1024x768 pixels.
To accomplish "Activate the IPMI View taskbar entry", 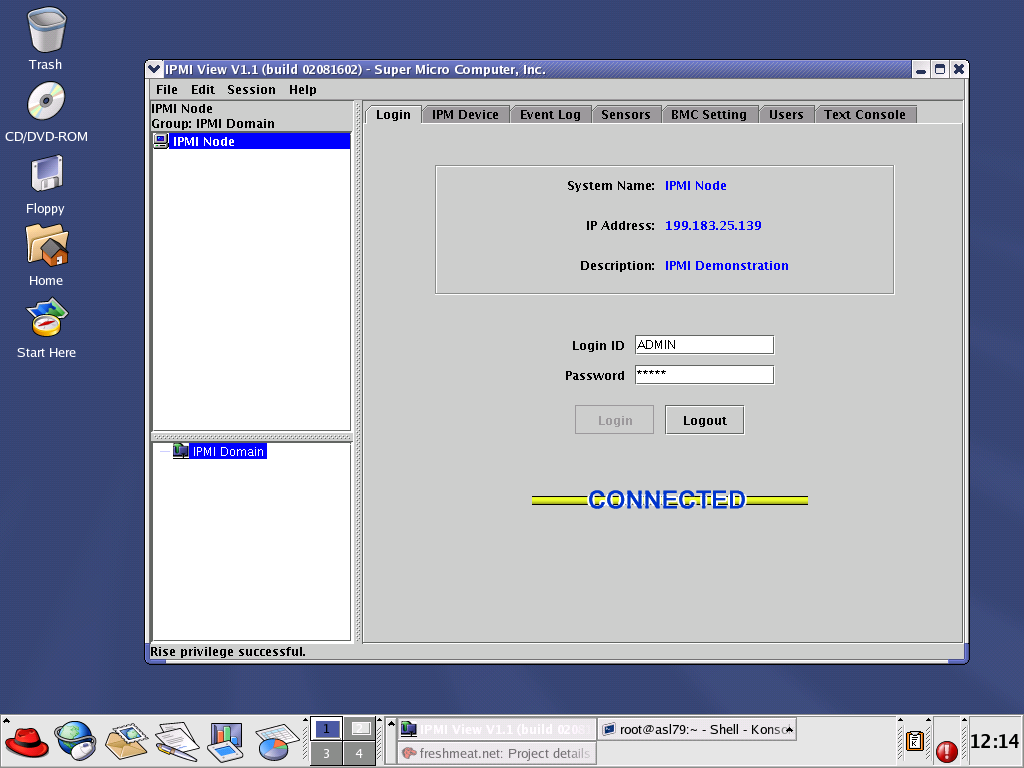I will pyautogui.click(x=496, y=729).
